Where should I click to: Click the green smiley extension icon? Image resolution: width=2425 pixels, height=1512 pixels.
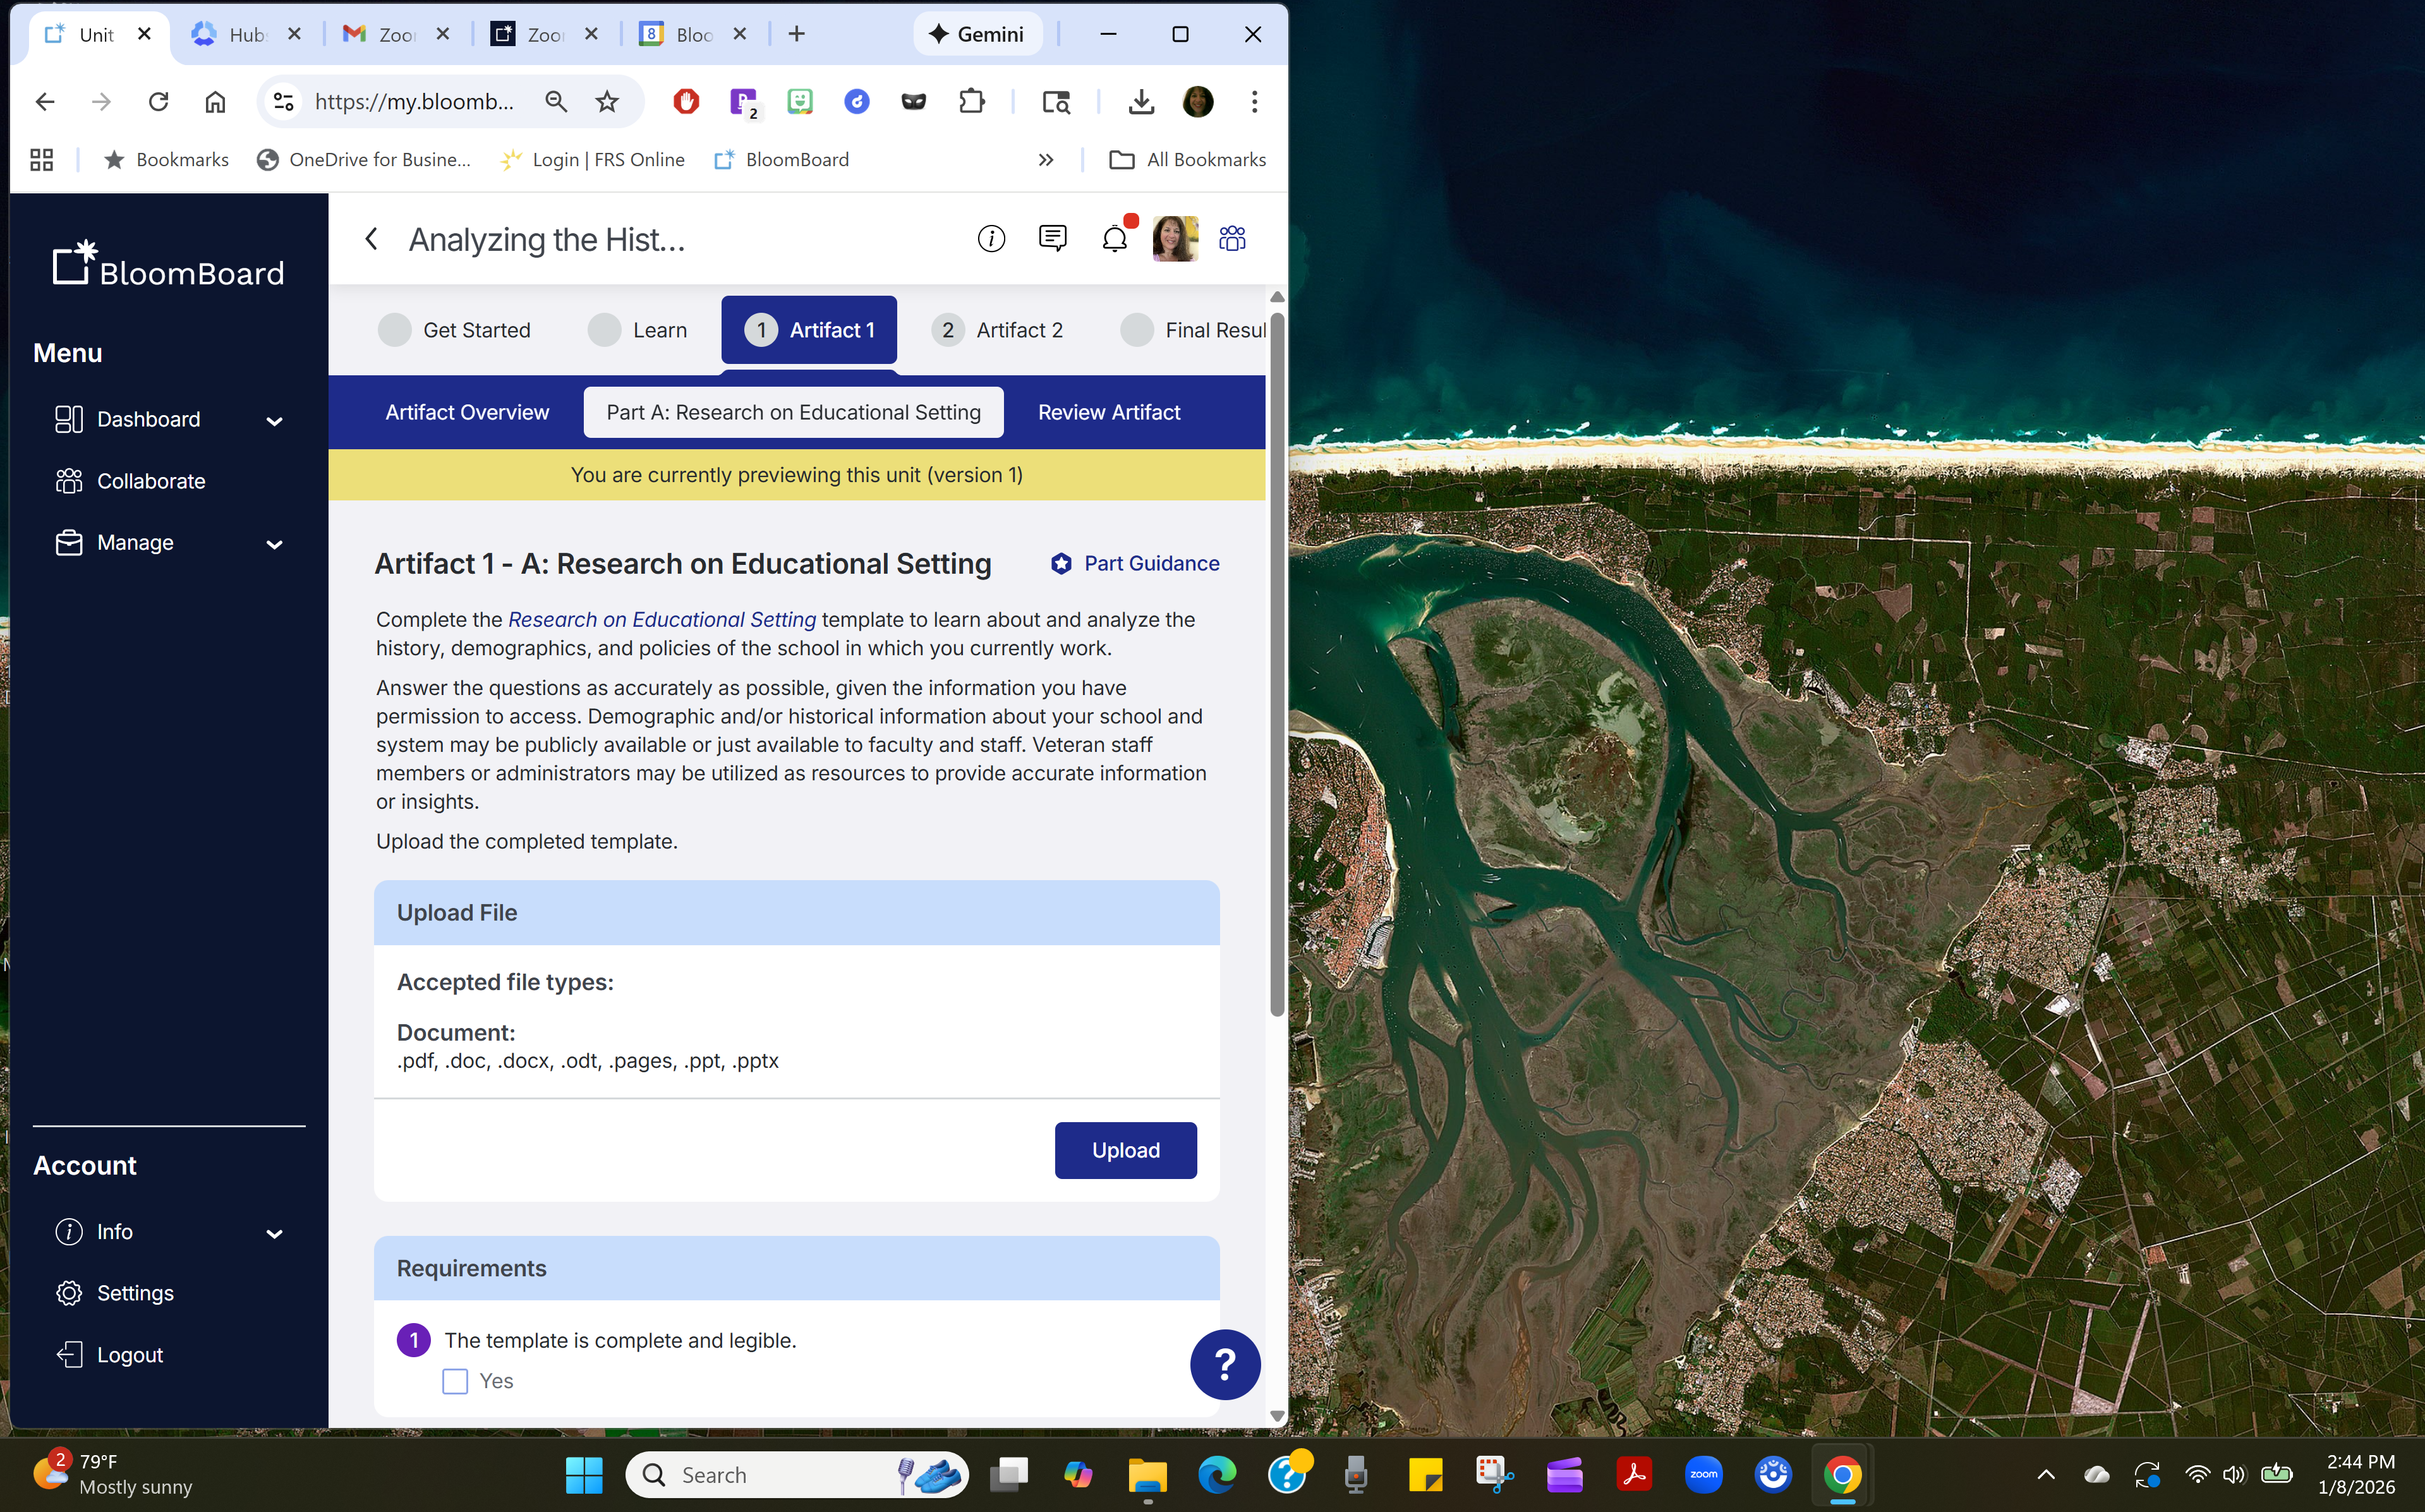pos(800,101)
